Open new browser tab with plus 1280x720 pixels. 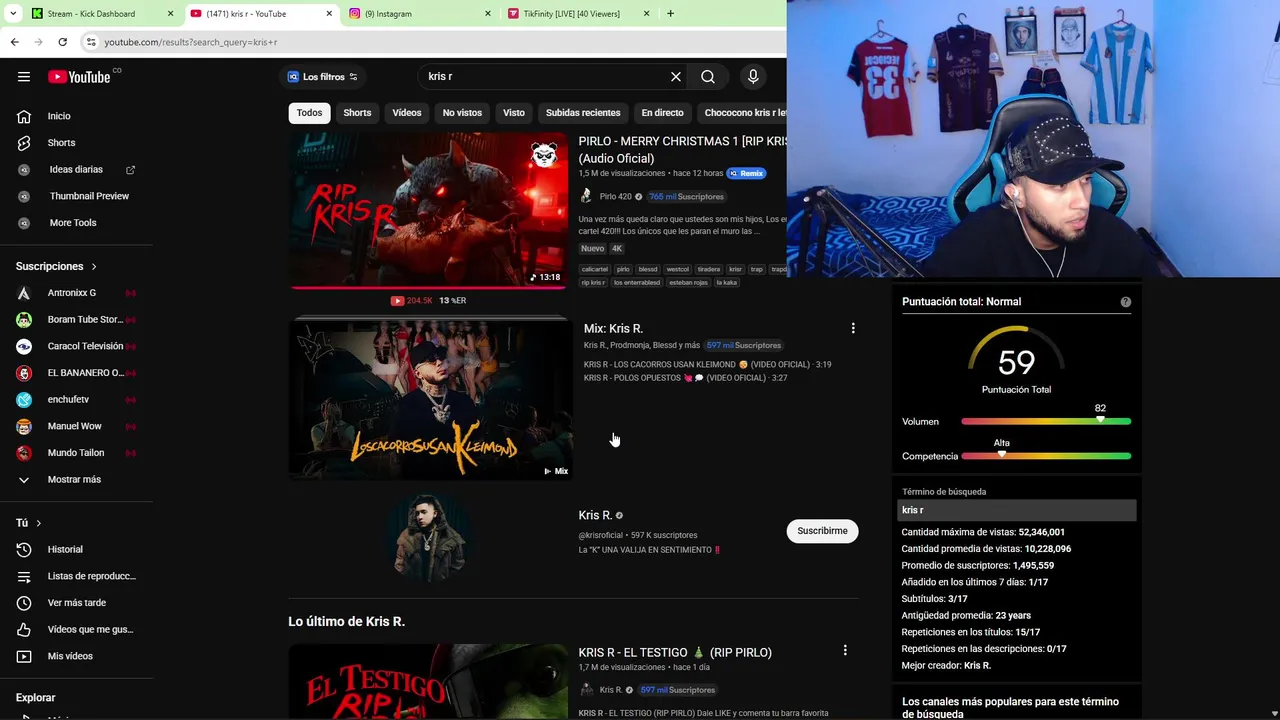pyautogui.click(x=670, y=14)
